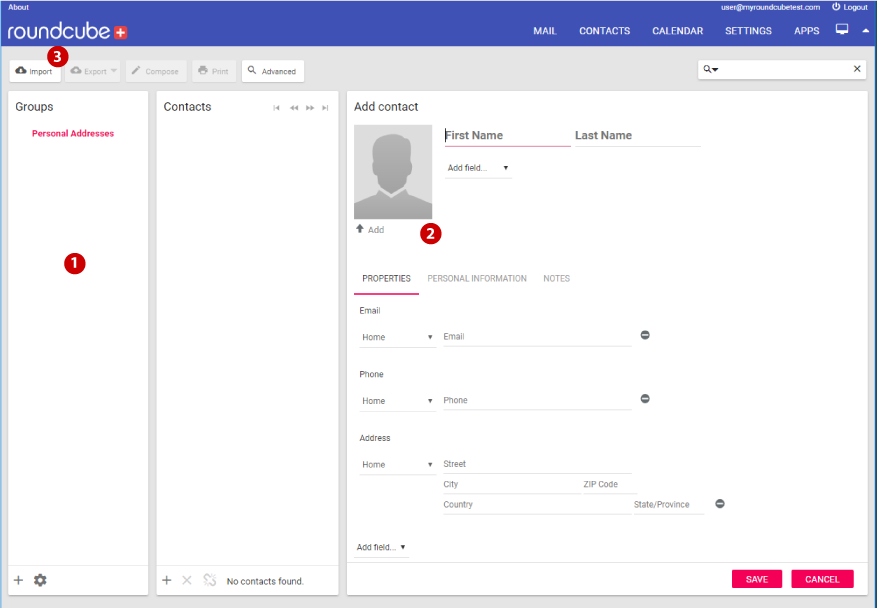The image size is (877, 608).
Task: Click the SAVE button
Action: click(x=757, y=579)
